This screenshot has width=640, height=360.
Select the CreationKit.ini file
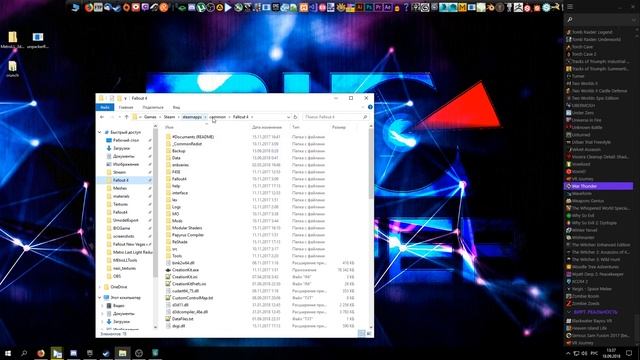[x=185, y=277]
